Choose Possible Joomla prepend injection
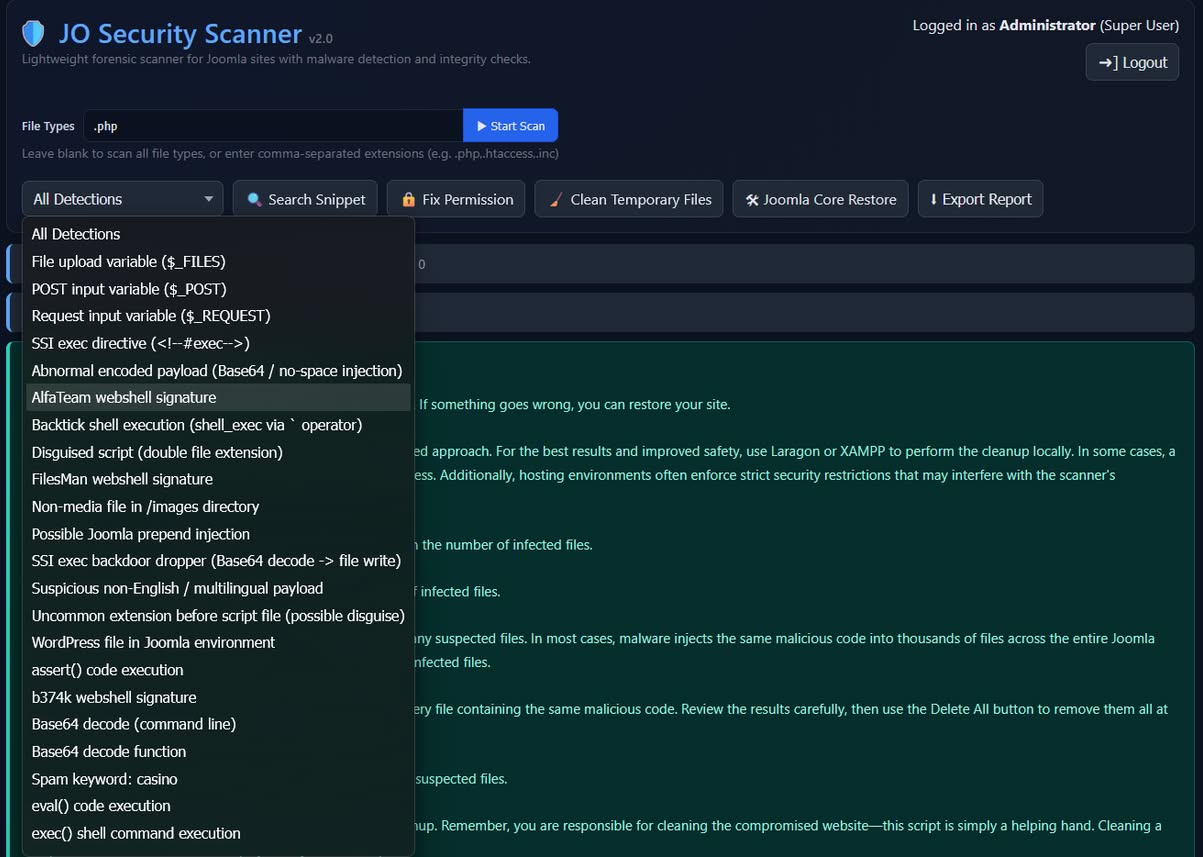The image size is (1203, 857). point(219,534)
